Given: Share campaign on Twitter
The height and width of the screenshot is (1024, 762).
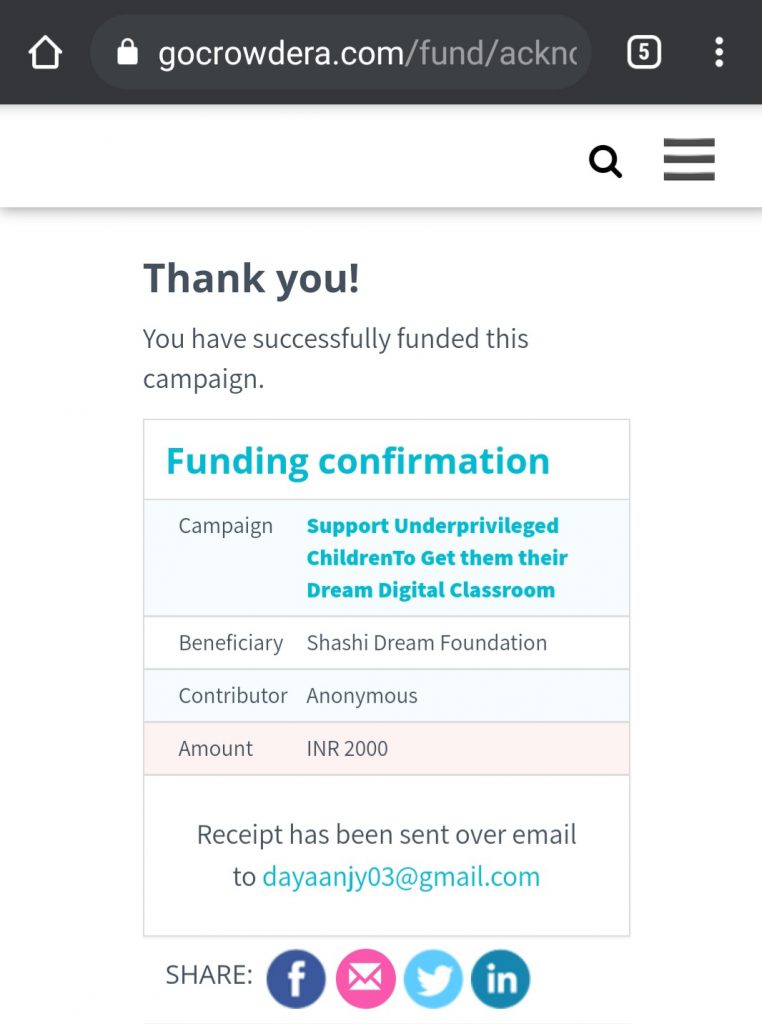Looking at the screenshot, I should [433, 978].
